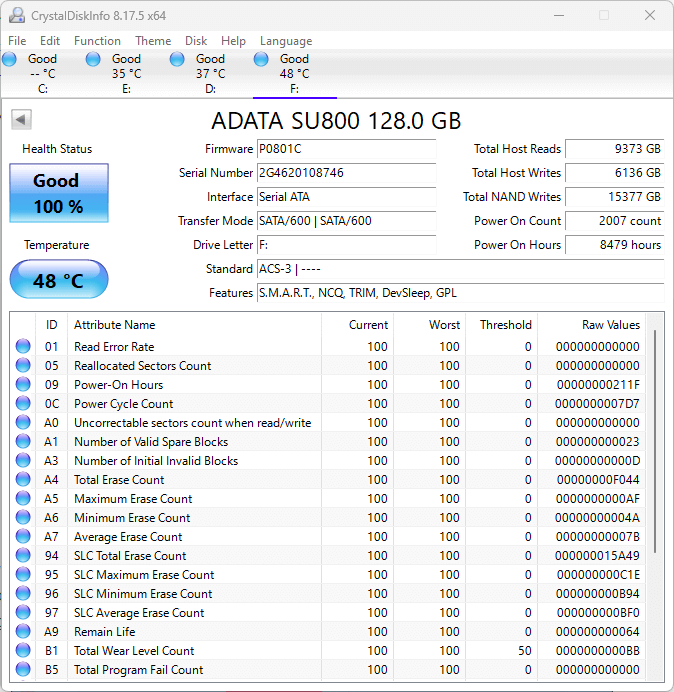The image size is (674, 692).
Task: Click status orb for Uncorrectable sectors count row
Action: tap(23, 422)
